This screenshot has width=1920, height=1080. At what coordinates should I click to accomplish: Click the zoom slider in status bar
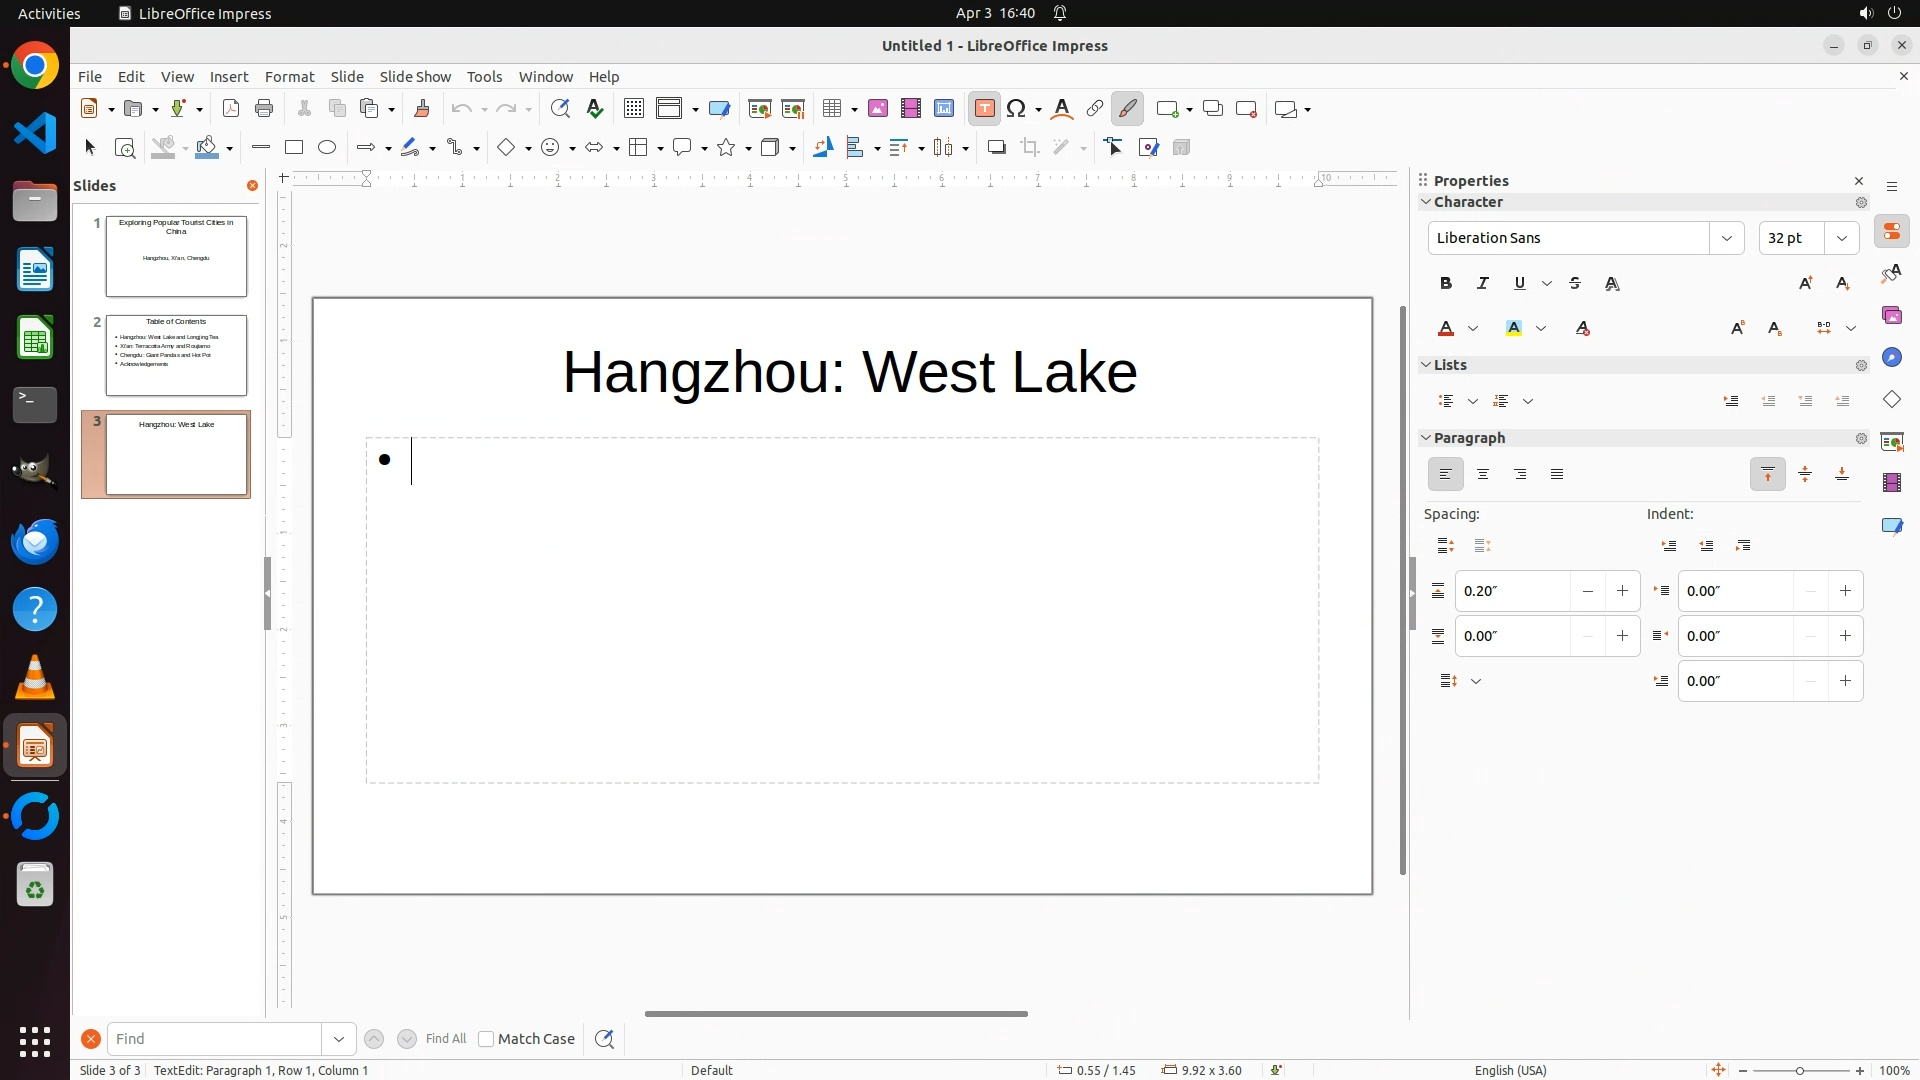(x=1800, y=1070)
